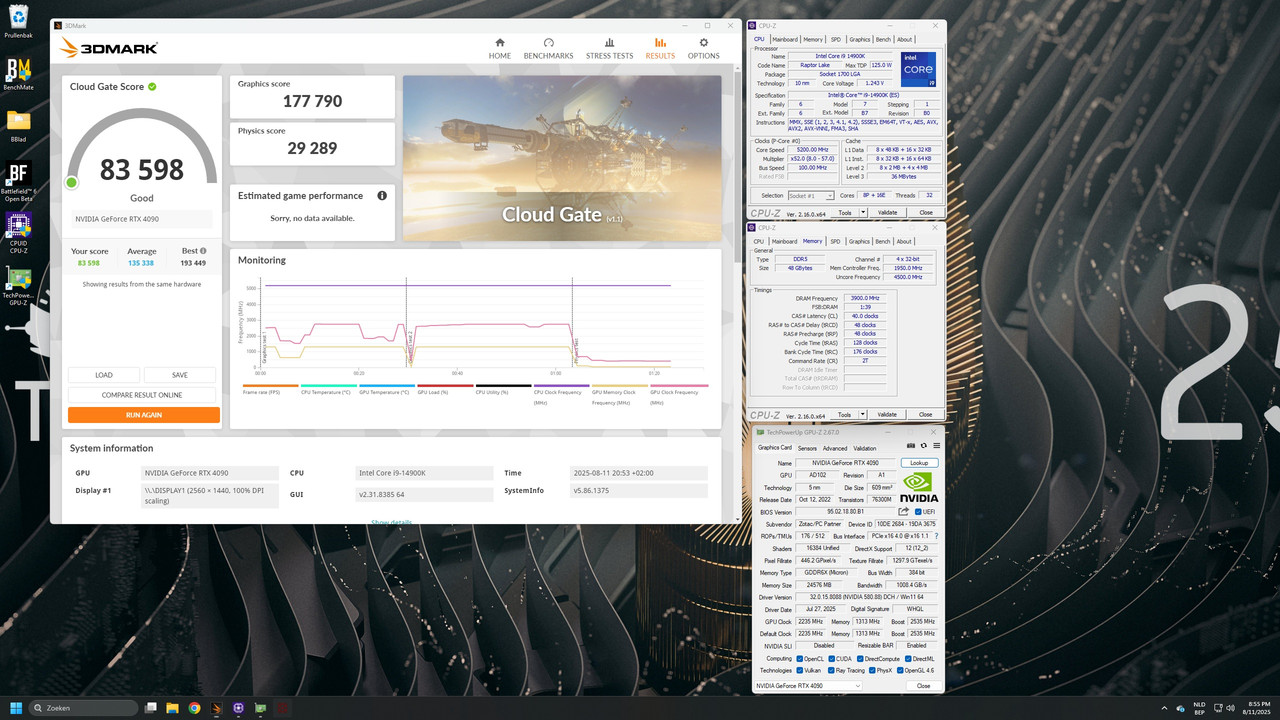Toggle the OpenCL checkbox in GPU-Z
The height and width of the screenshot is (720, 1280).
(799, 659)
